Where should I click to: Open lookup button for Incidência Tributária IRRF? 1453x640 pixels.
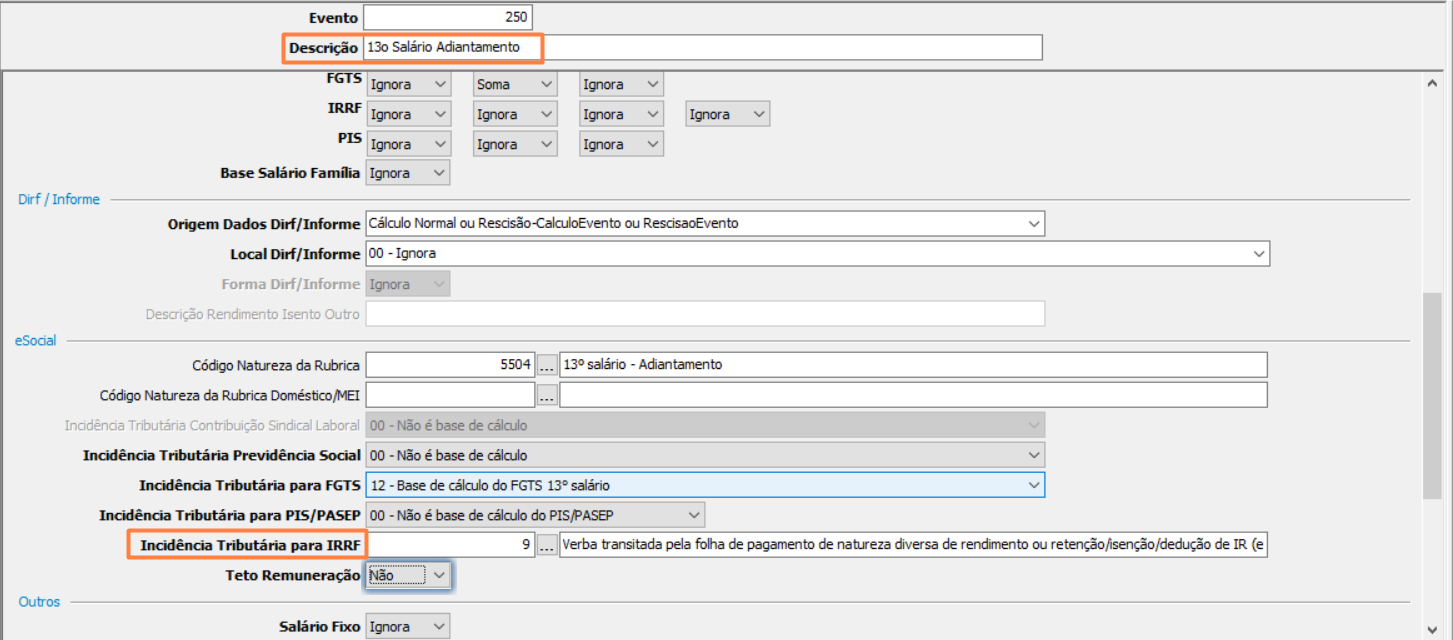click(x=547, y=545)
